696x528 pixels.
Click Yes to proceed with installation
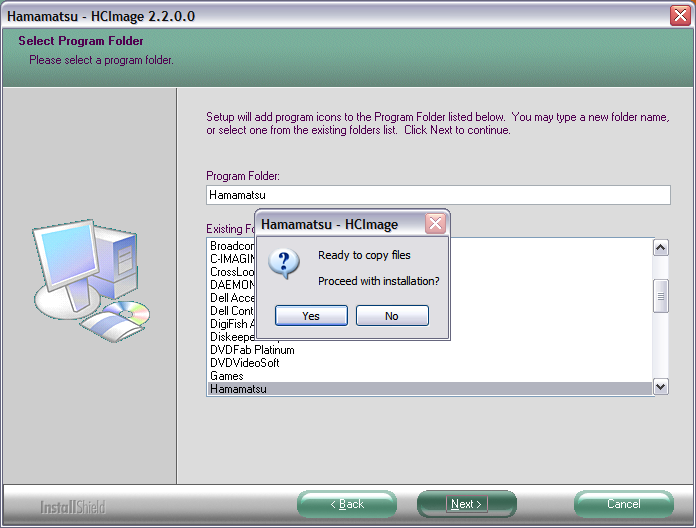(x=311, y=315)
